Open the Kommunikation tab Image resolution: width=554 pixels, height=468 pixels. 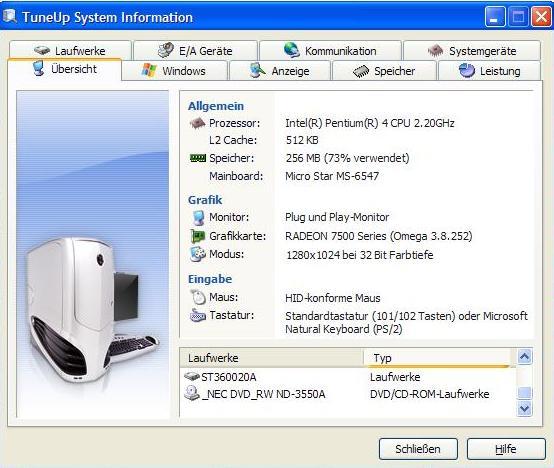pyautogui.click(x=330, y=50)
